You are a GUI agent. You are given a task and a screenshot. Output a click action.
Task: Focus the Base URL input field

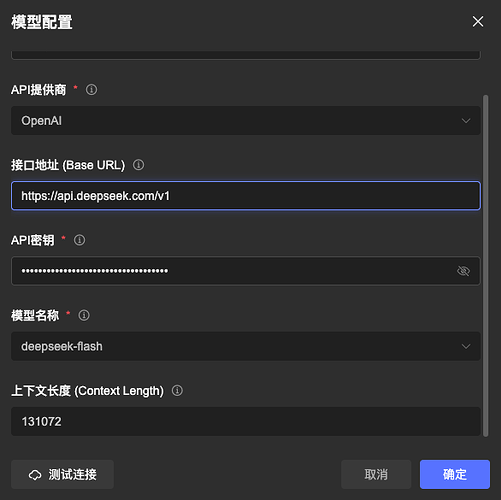click(x=246, y=196)
